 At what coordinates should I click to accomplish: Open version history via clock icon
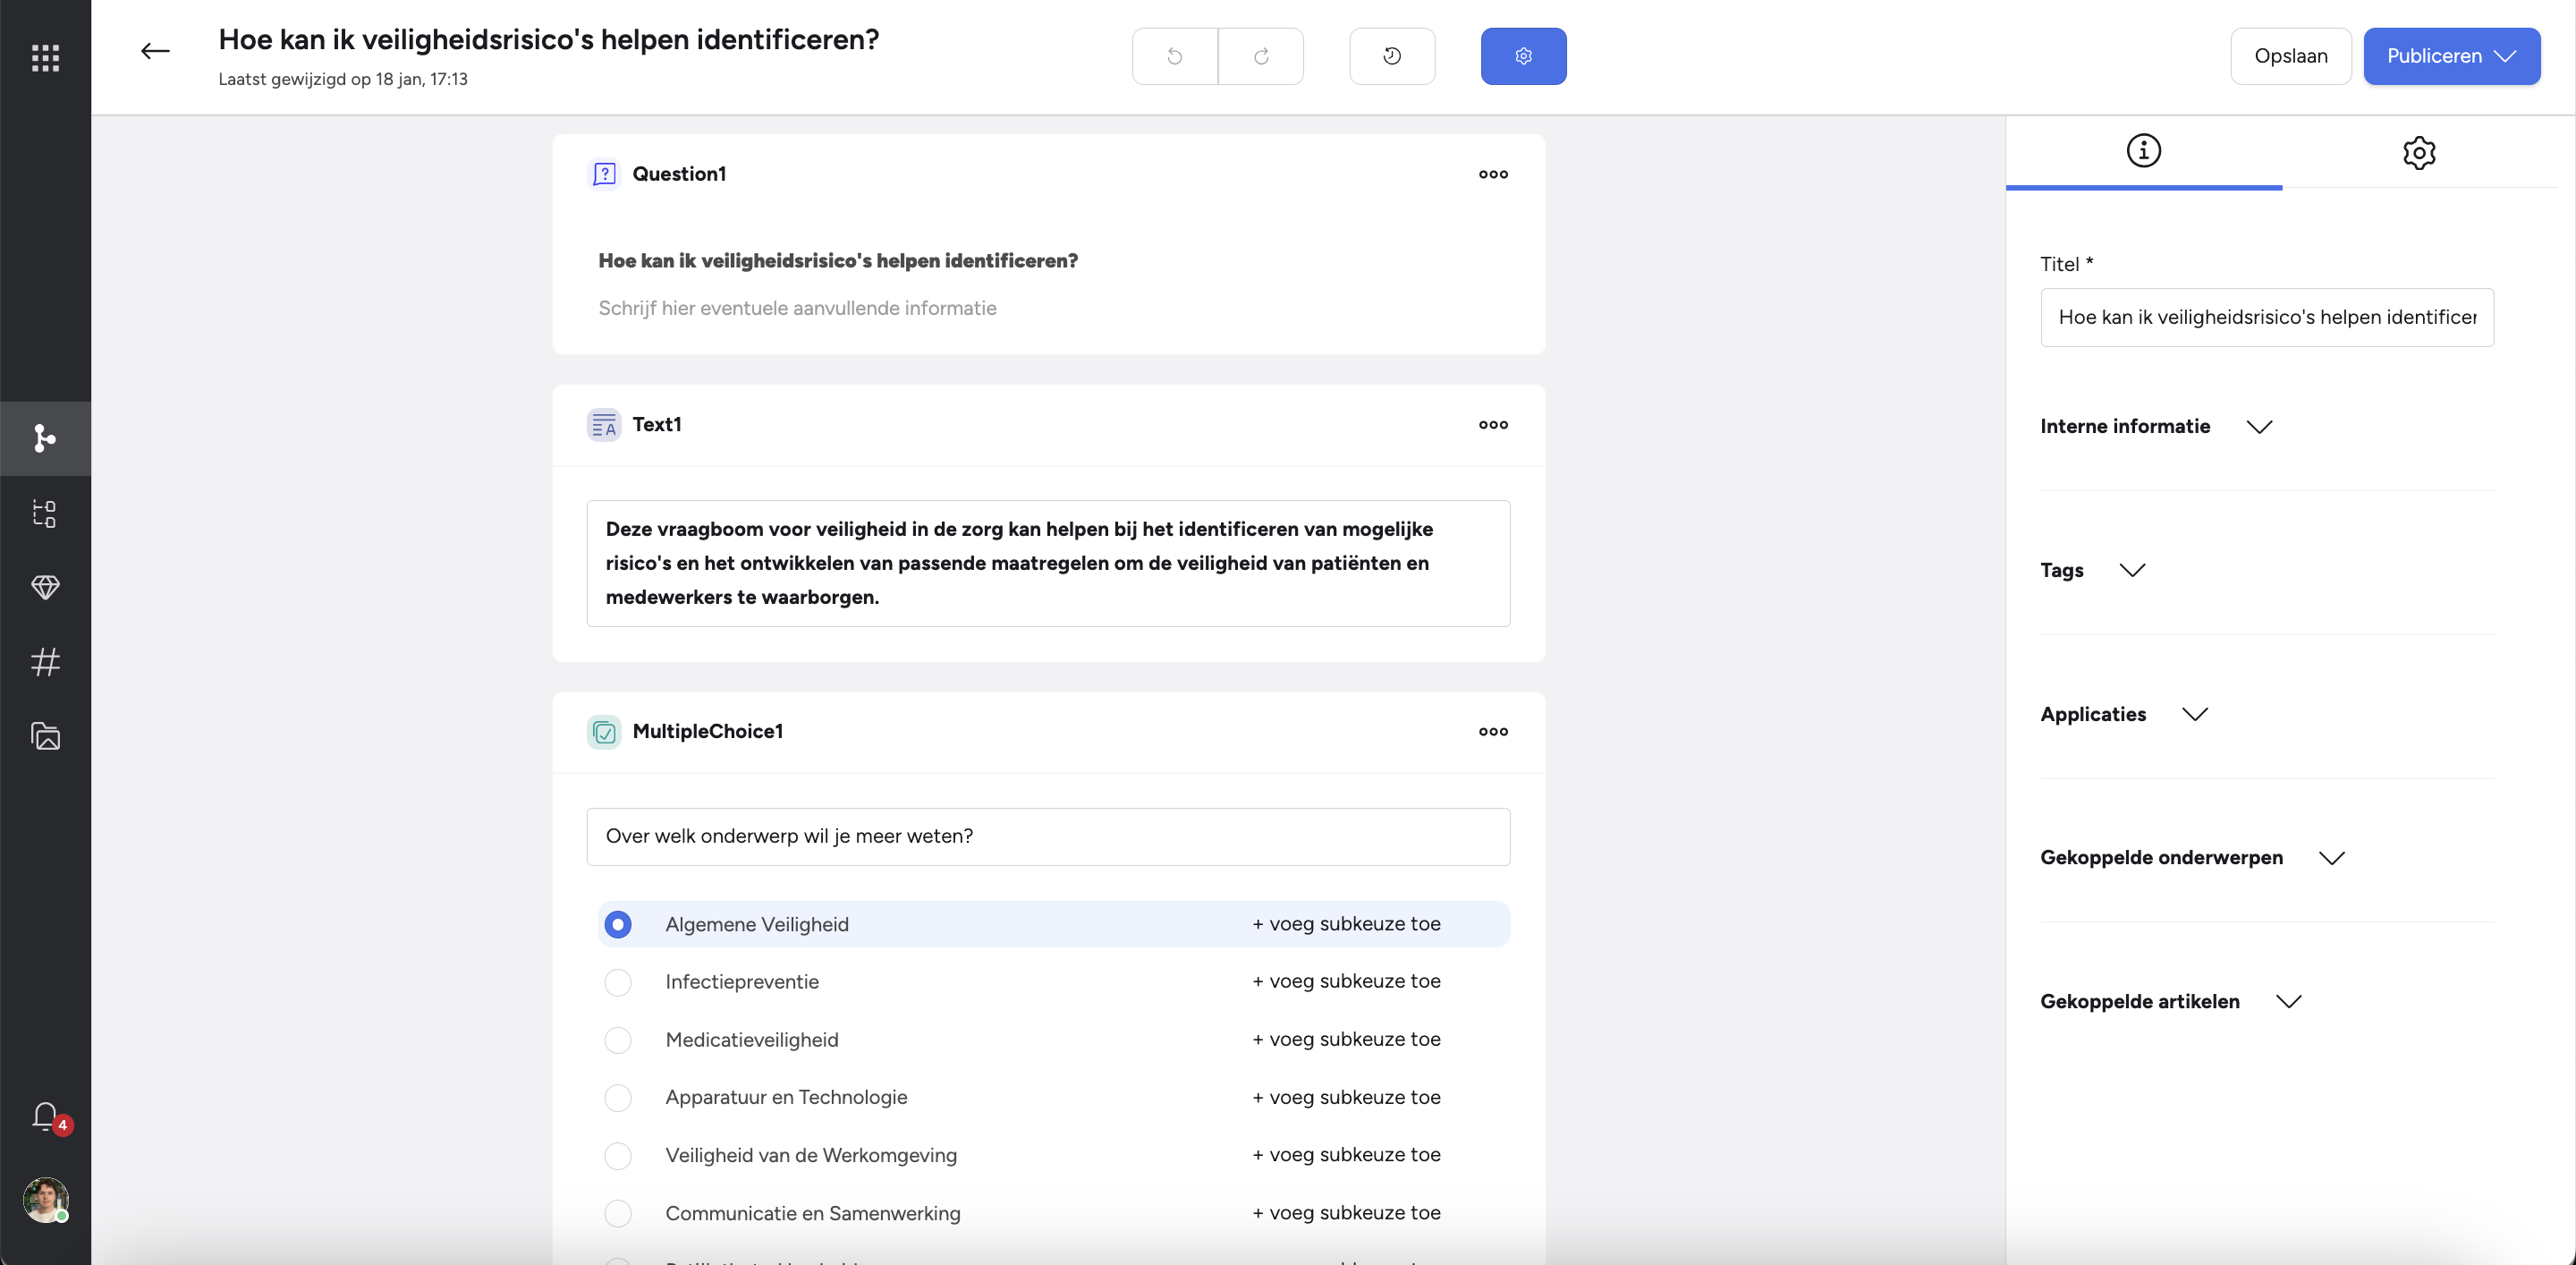1392,56
